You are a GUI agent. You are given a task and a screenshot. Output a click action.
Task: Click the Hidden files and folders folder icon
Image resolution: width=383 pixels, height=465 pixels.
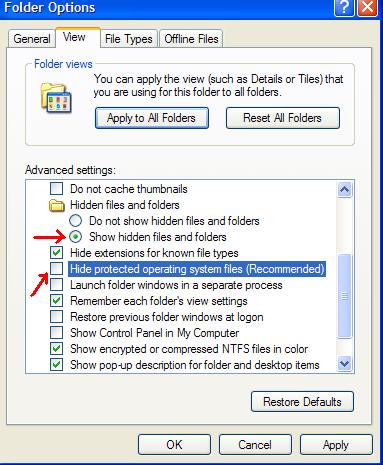click(x=57, y=205)
